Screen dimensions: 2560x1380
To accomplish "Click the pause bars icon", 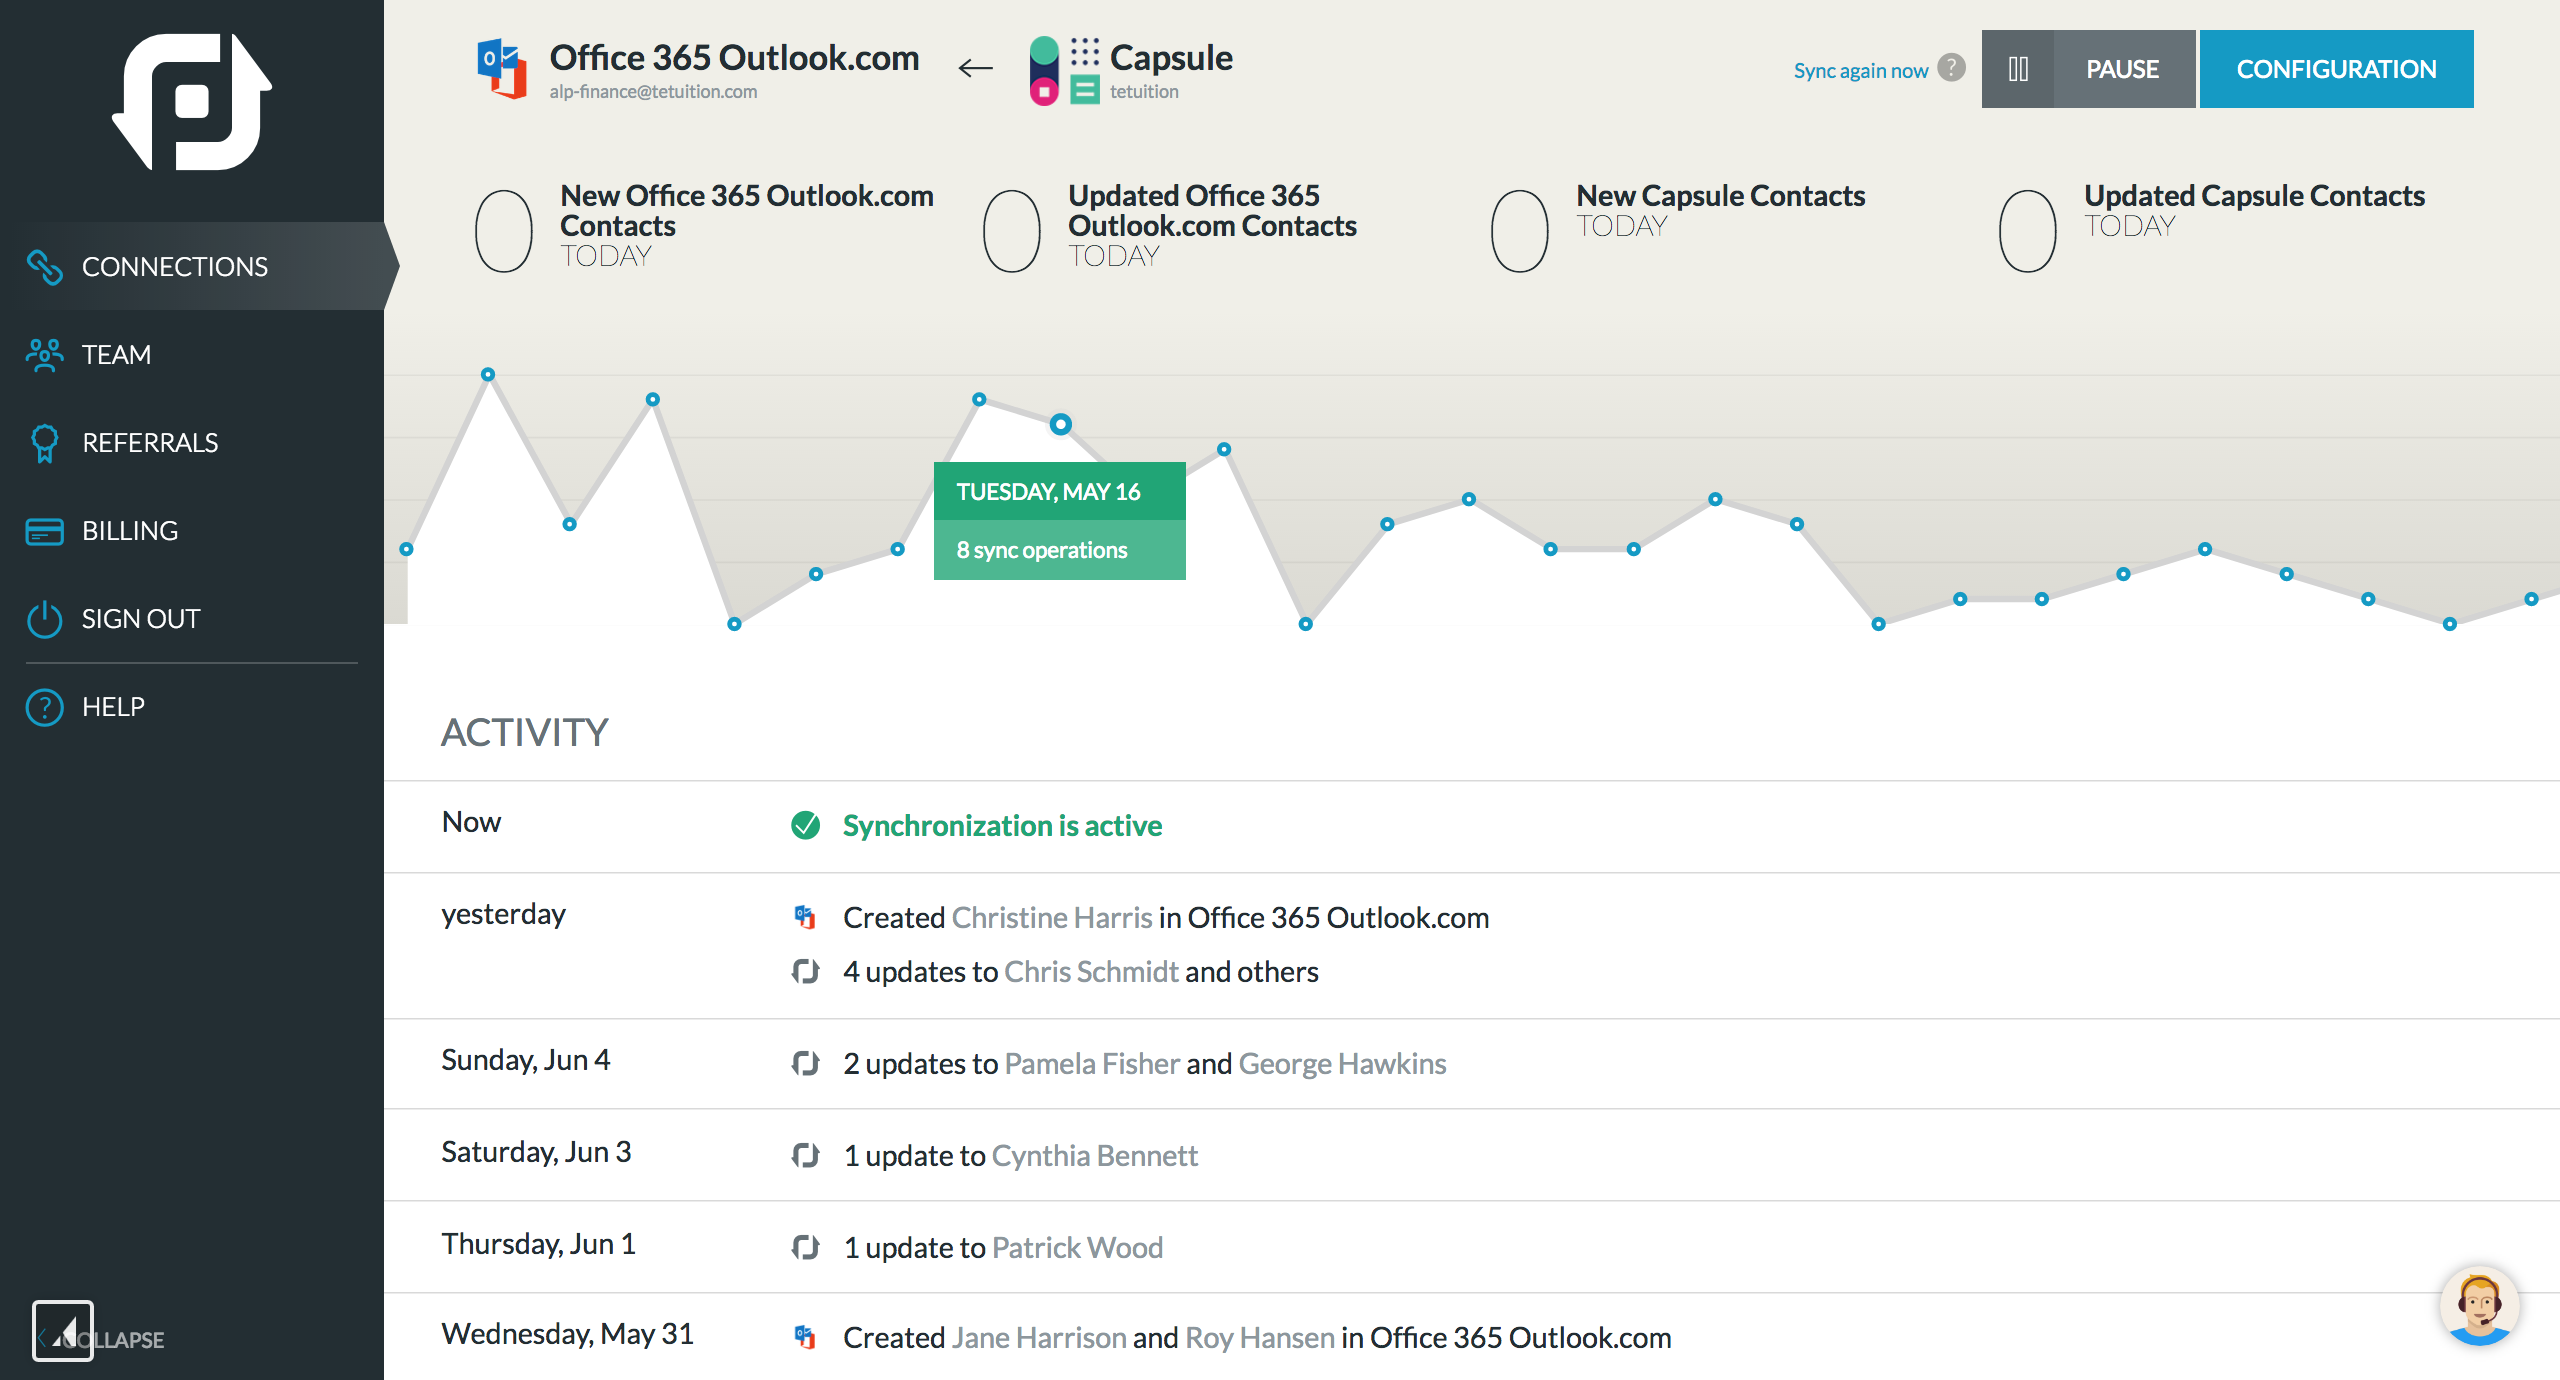I will [x=2018, y=69].
